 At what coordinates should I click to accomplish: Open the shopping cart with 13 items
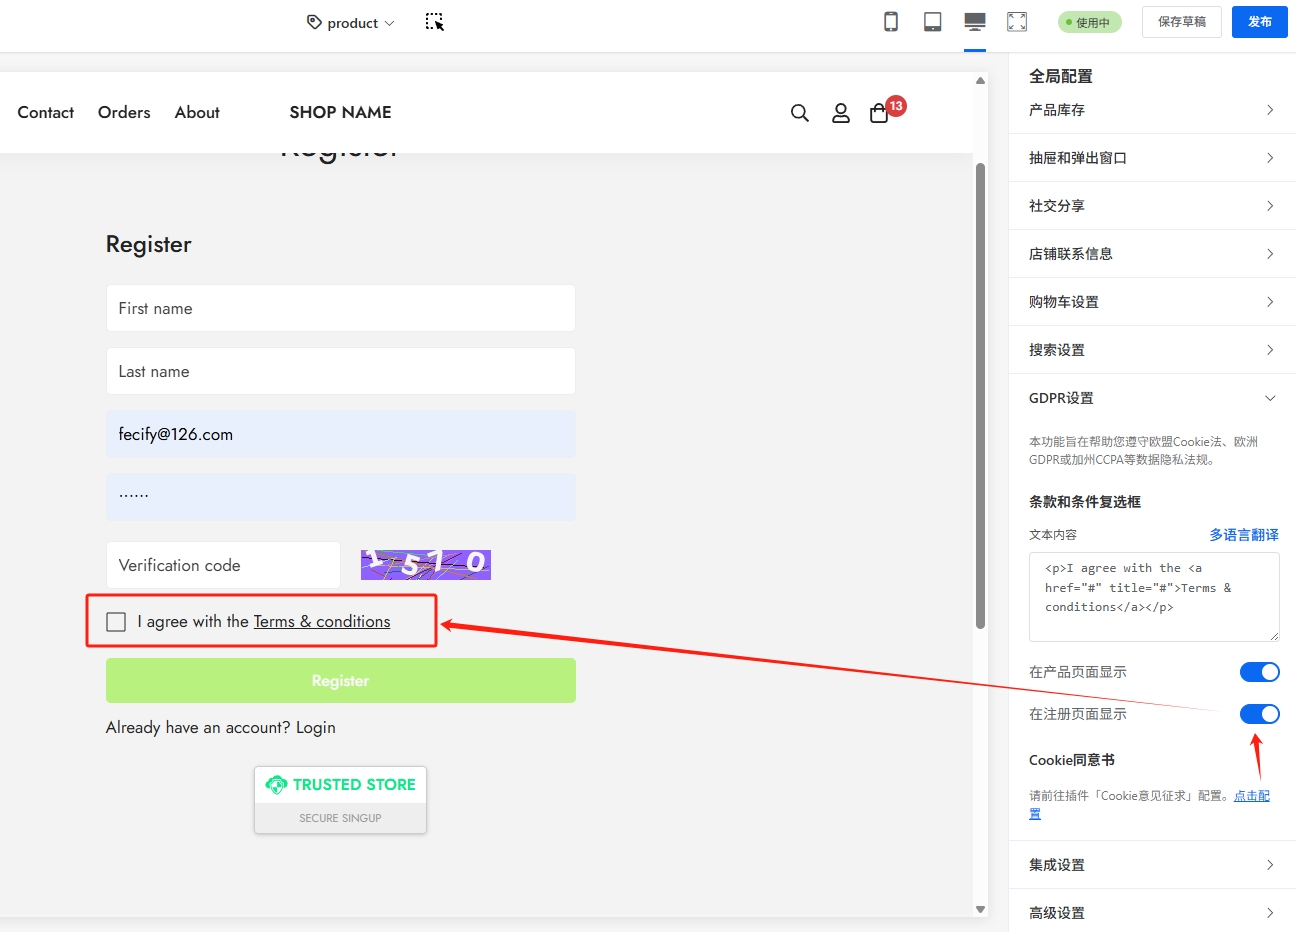tap(879, 113)
